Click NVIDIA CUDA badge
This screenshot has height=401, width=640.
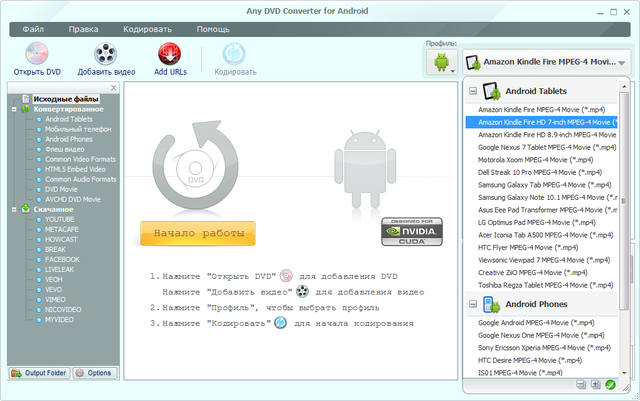[412, 232]
